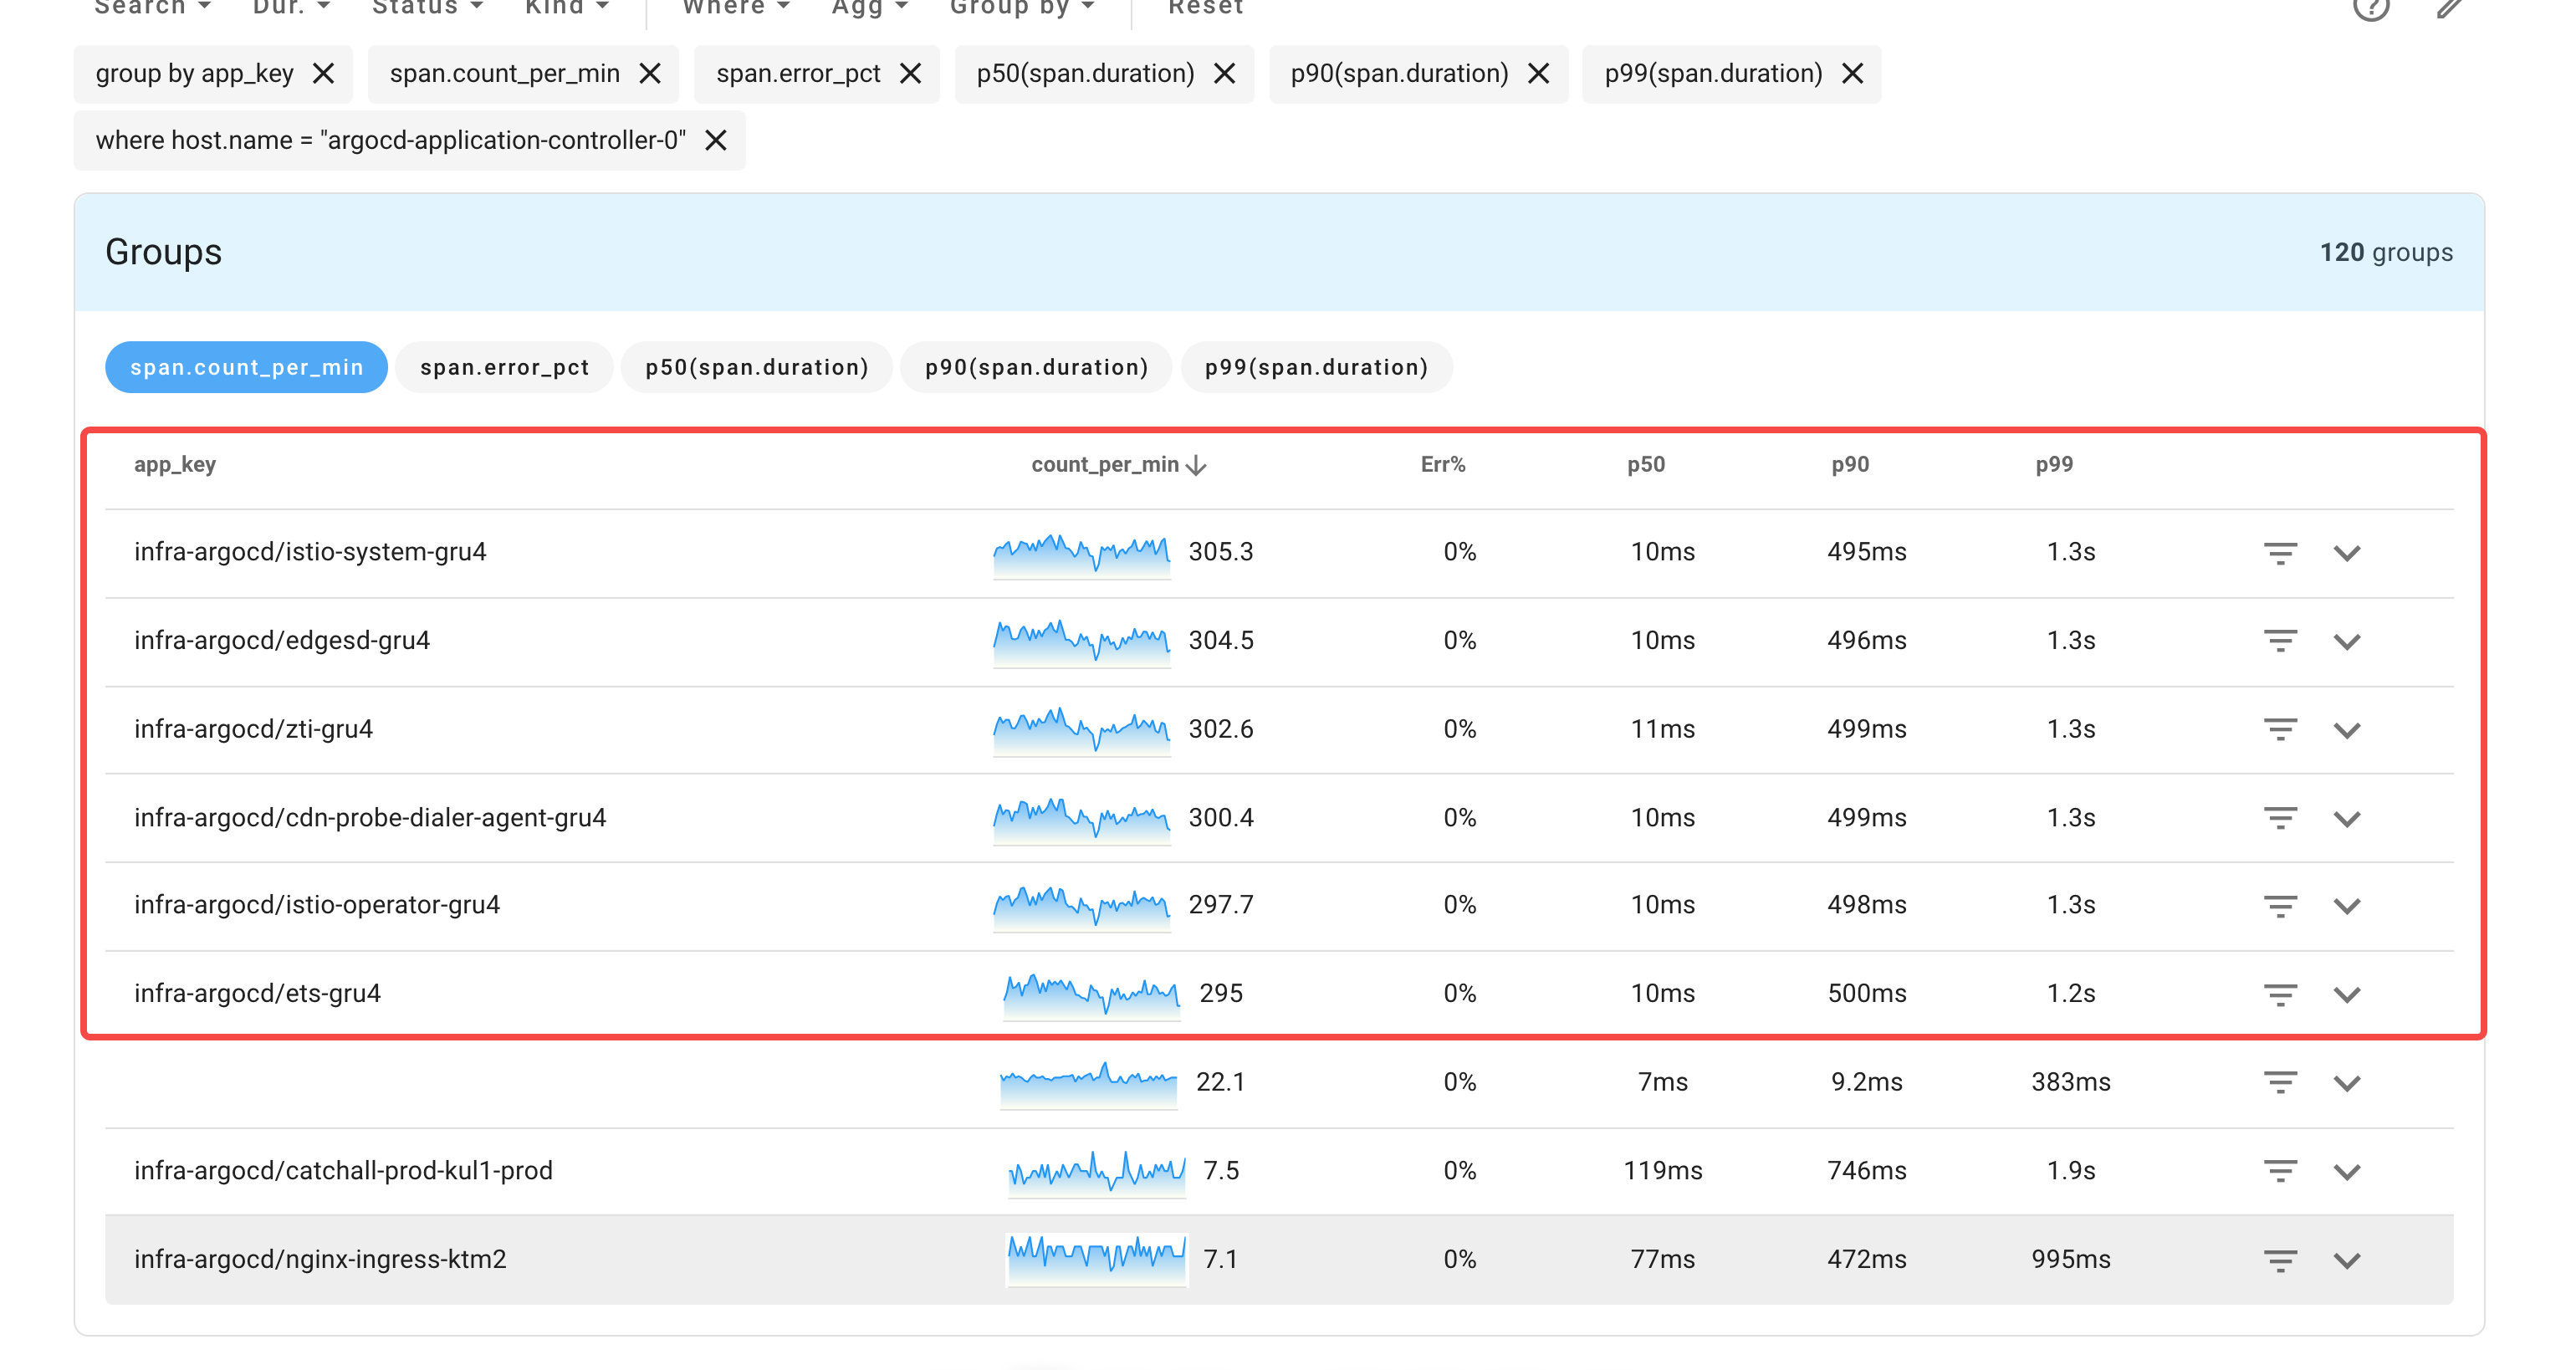Click the filter icon on cdn-probe-dialer-agent-gru4 row
The width and height of the screenshot is (2576, 1370).
2280,817
